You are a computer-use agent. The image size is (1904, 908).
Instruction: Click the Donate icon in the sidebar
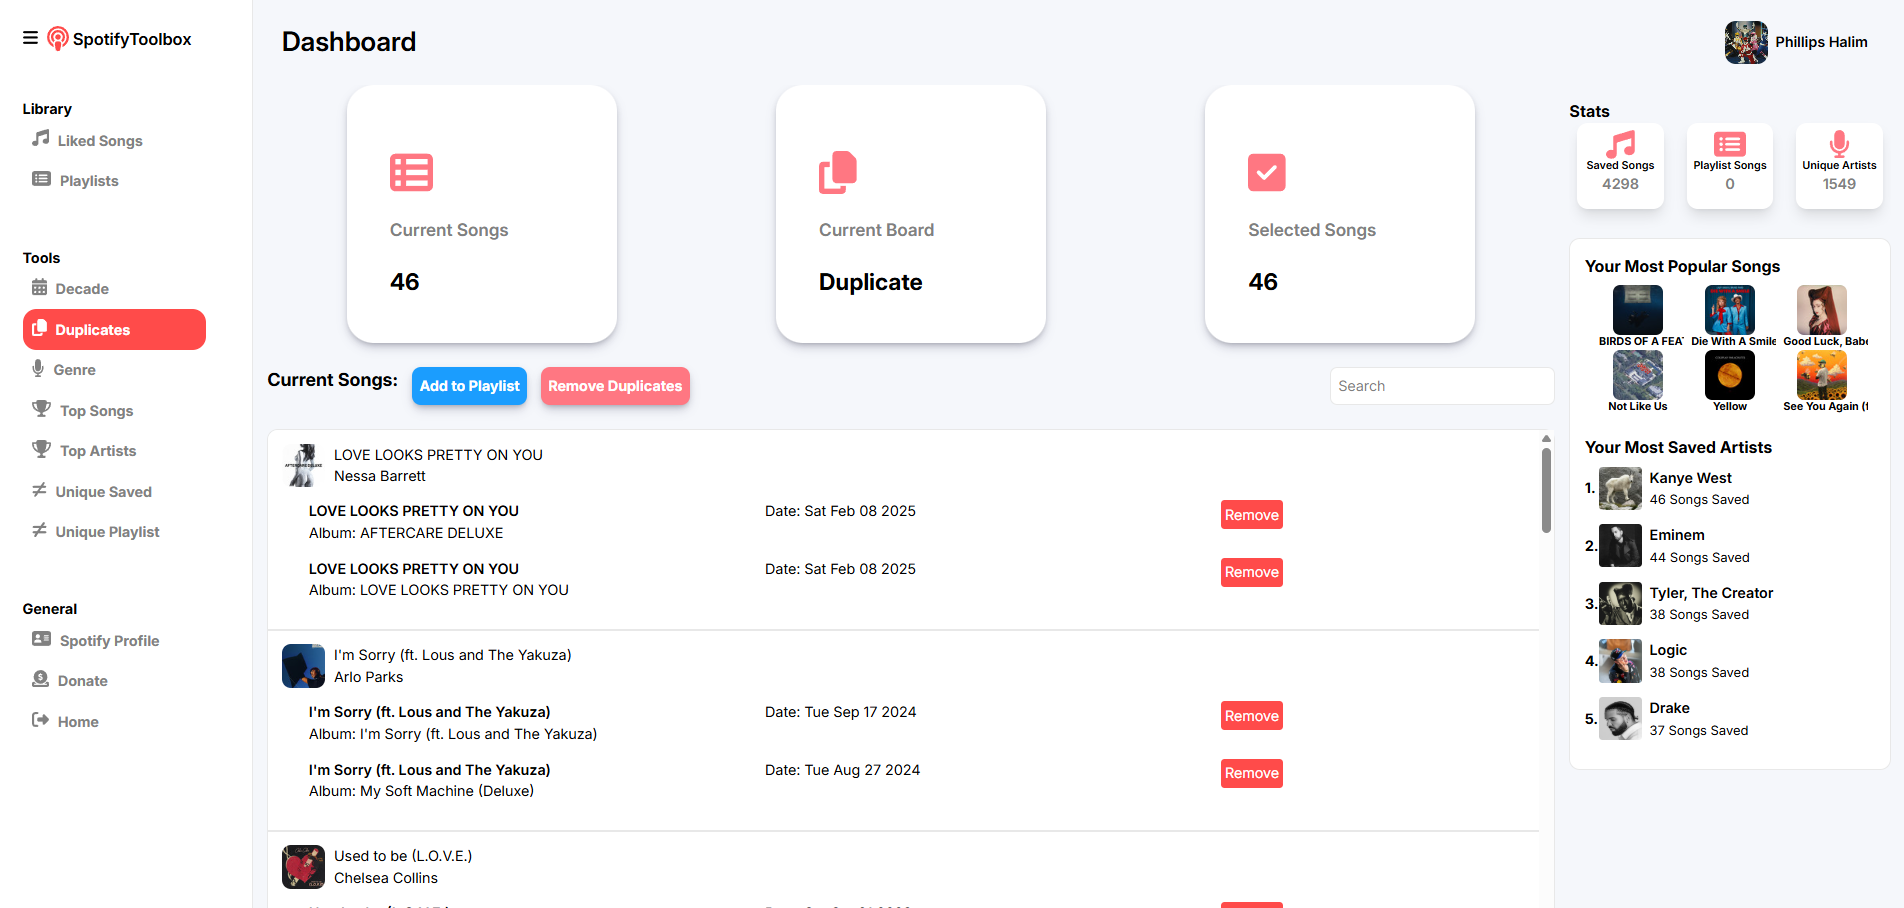(x=40, y=679)
